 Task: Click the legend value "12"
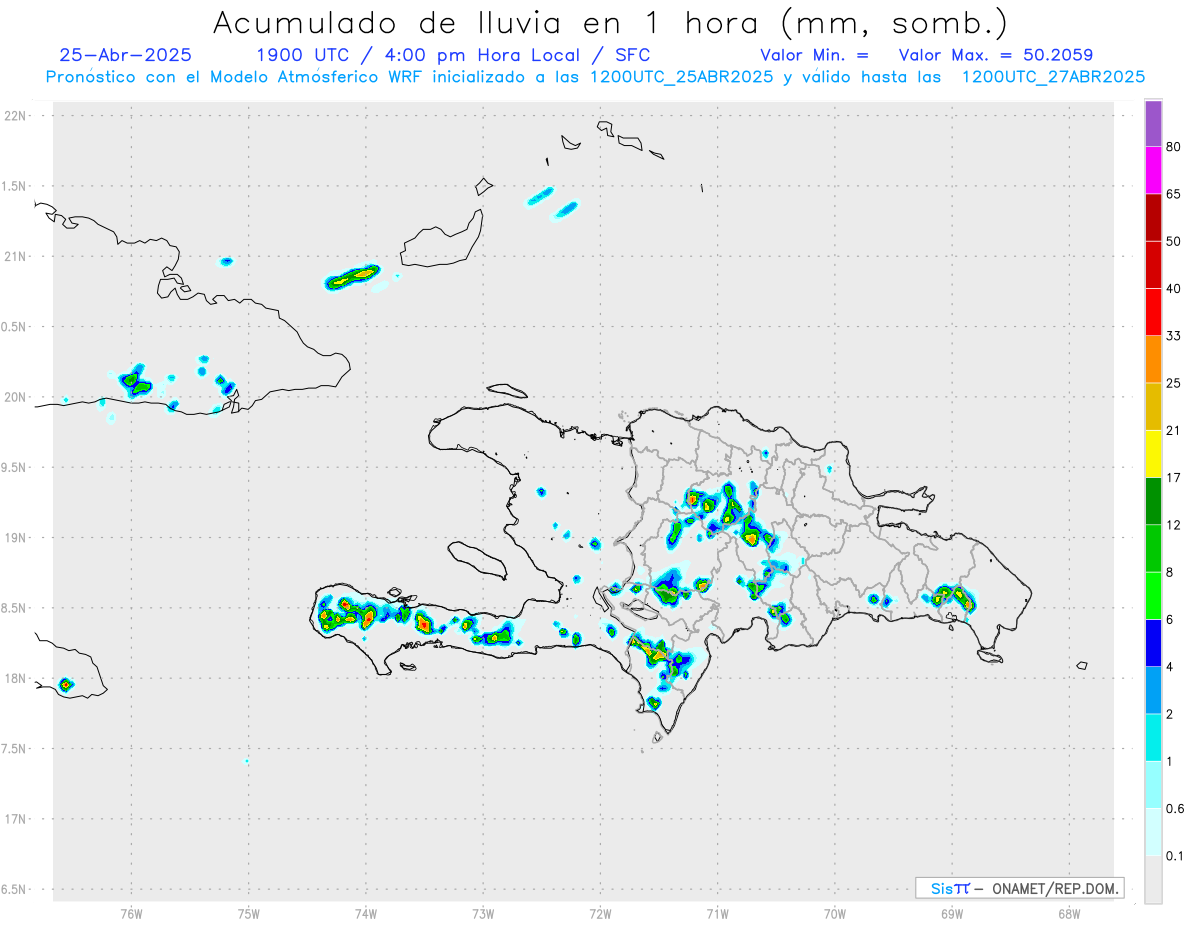pyautogui.click(x=1174, y=525)
